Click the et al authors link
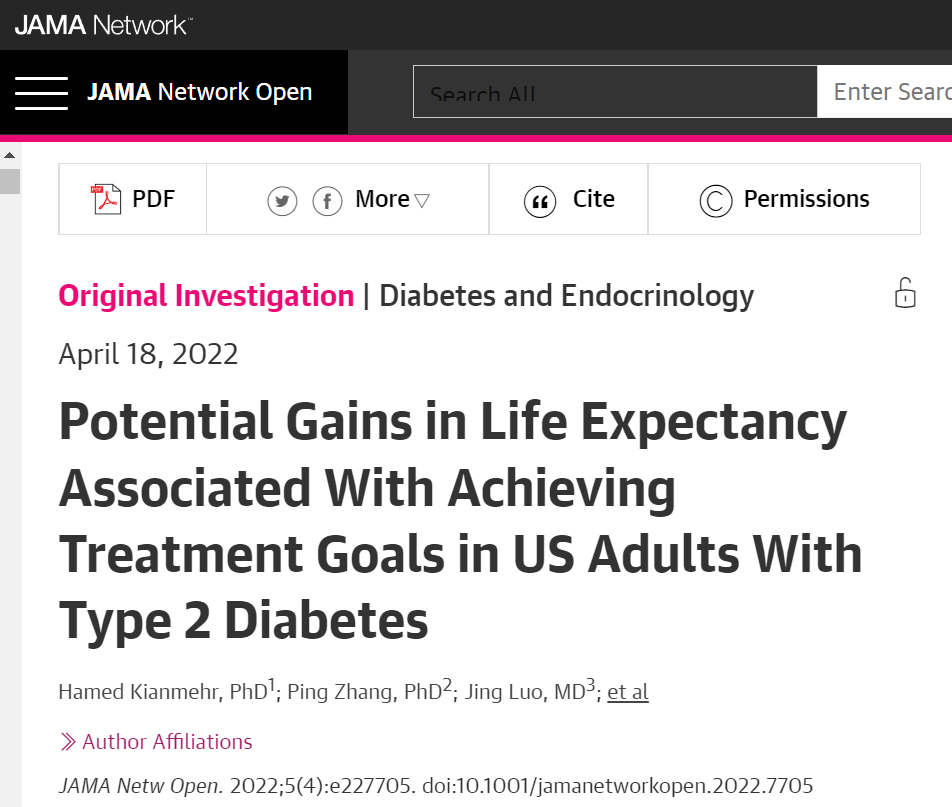The width and height of the screenshot is (952, 807). click(628, 692)
